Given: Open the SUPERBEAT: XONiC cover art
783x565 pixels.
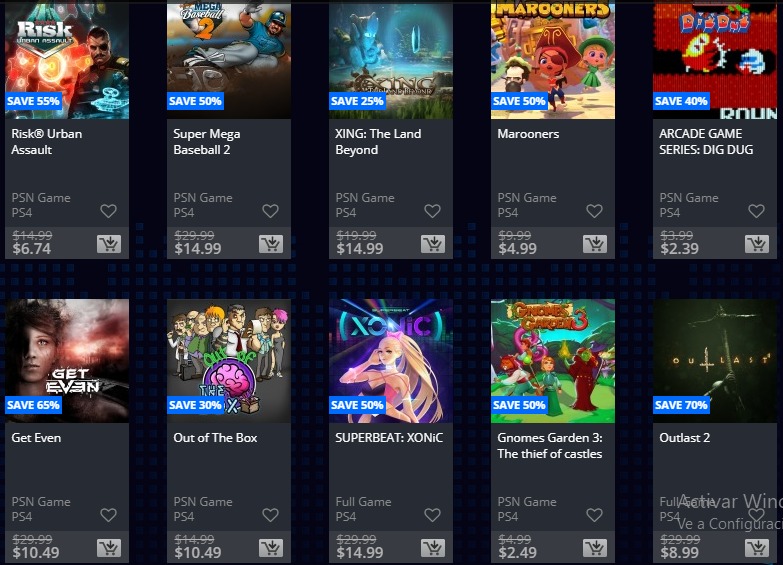Looking at the screenshot, I should (x=391, y=361).
